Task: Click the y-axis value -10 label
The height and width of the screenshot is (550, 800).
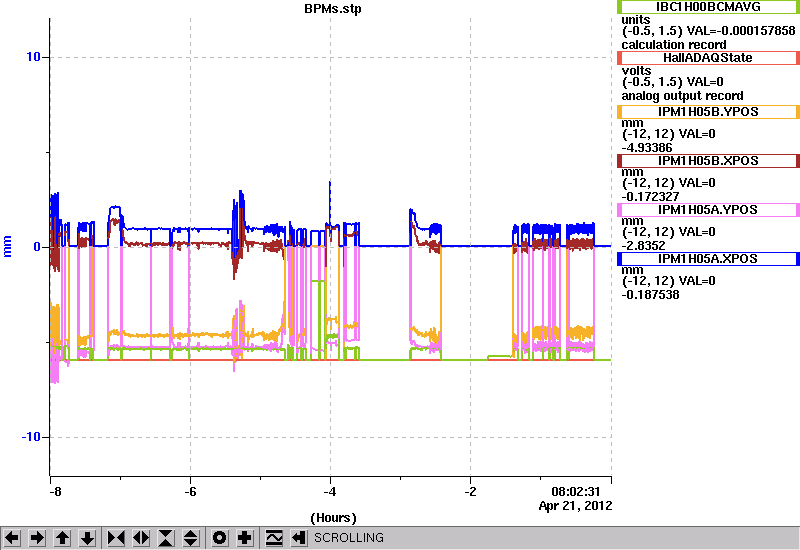Action: pos(31,437)
